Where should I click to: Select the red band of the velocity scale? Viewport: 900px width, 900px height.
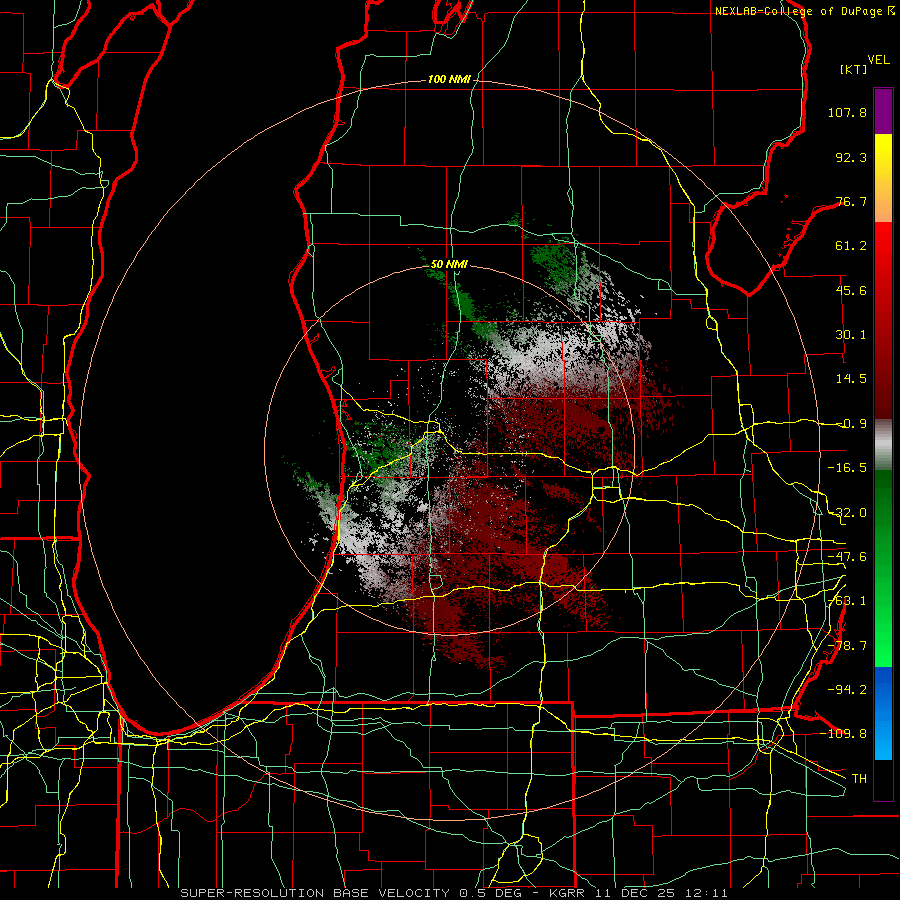(x=883, y=320)
